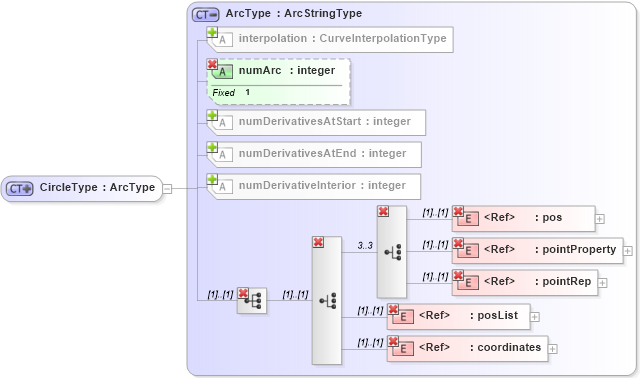
Task: Click the [1]..[1] label before coordinates
Action: tap(371, 342)
